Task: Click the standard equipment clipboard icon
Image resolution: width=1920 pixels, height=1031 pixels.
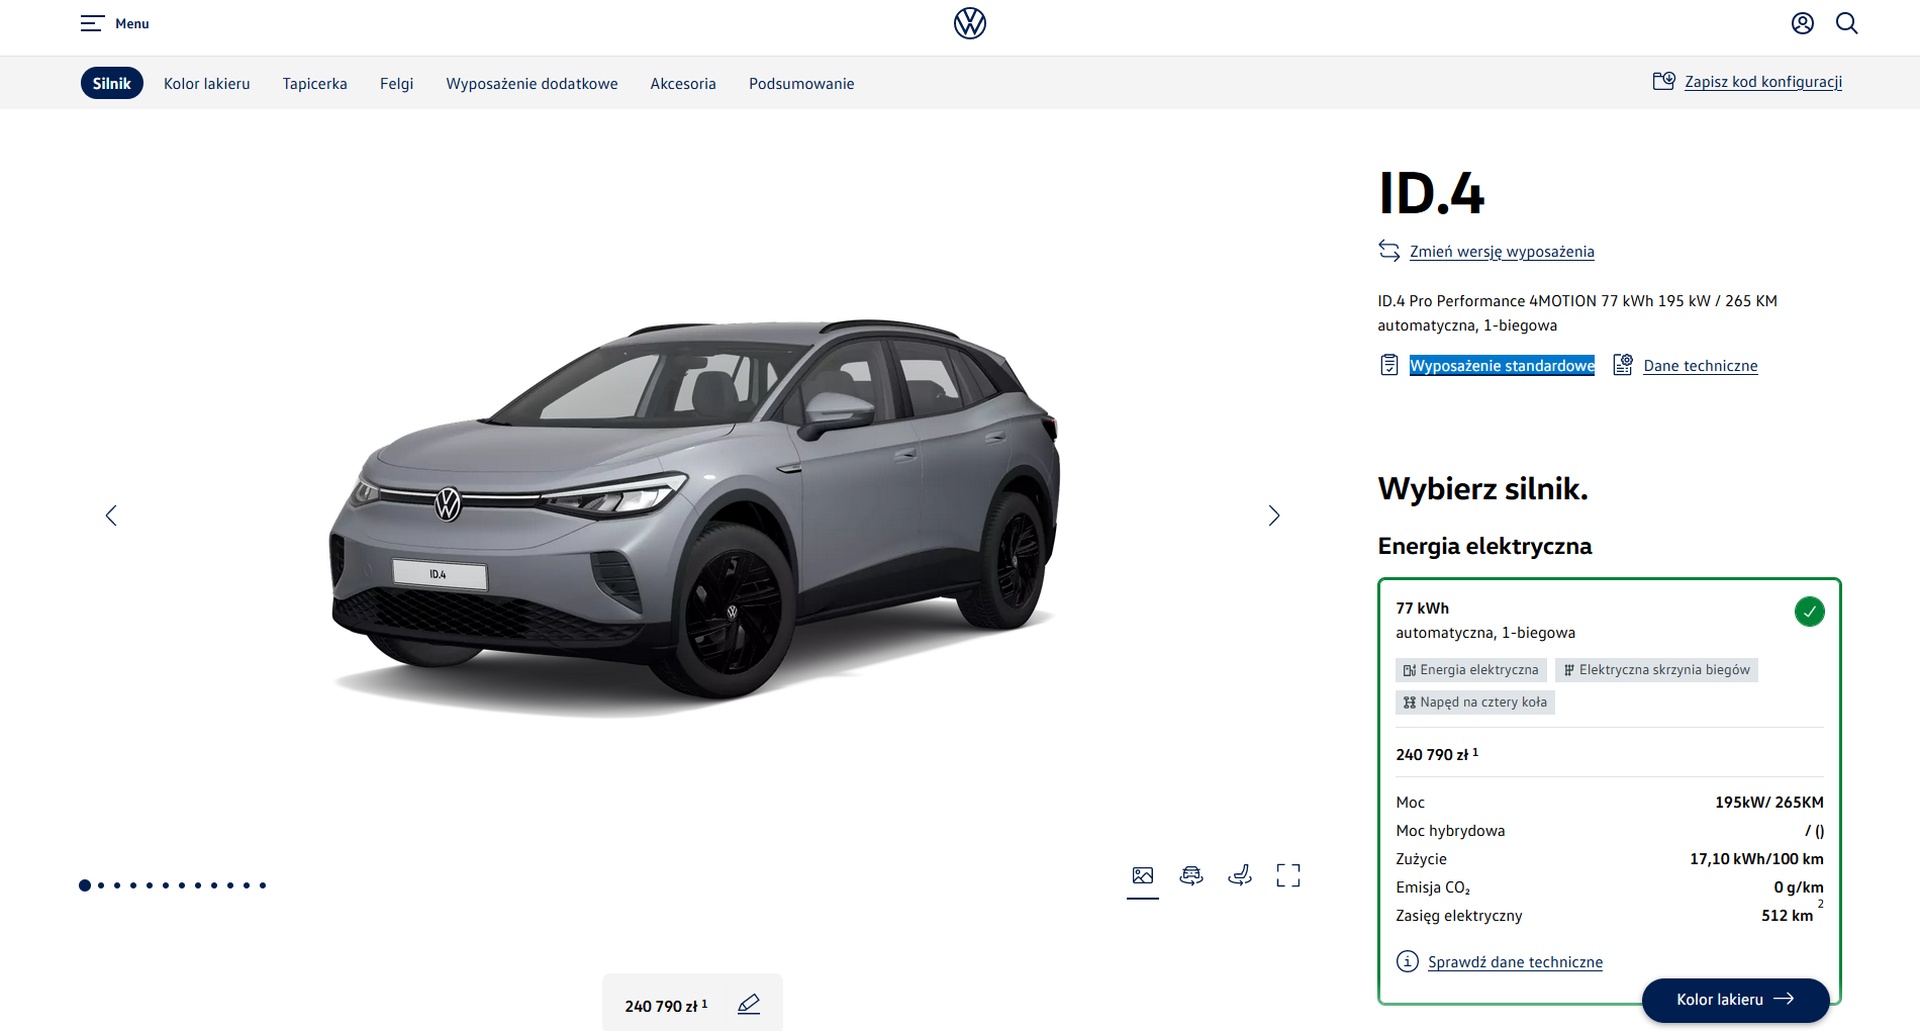Action: pyautogui.click(x=1389, y=365)
